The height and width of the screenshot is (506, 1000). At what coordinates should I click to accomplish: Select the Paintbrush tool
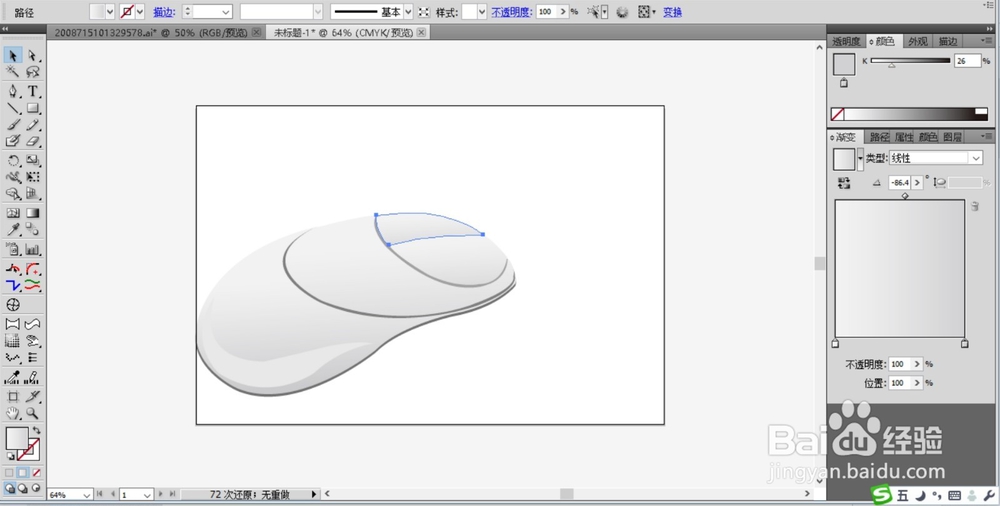13,124
